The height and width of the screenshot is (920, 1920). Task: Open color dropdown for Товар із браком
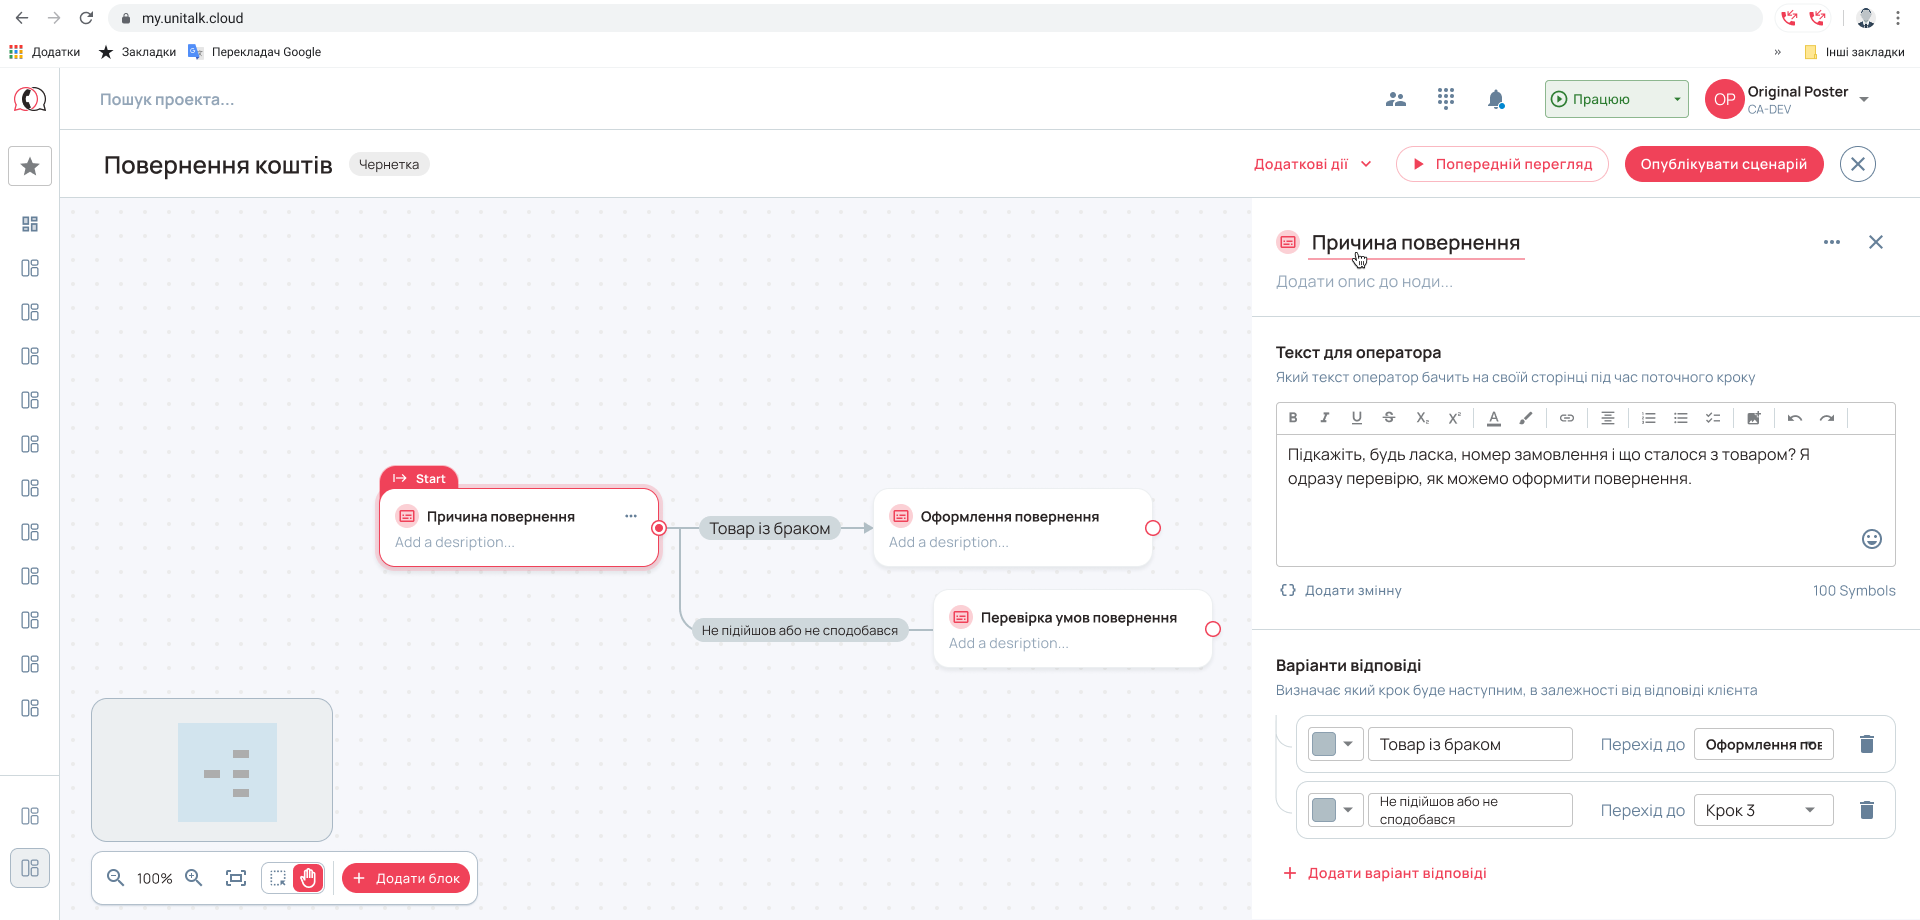coord(1335,744)
